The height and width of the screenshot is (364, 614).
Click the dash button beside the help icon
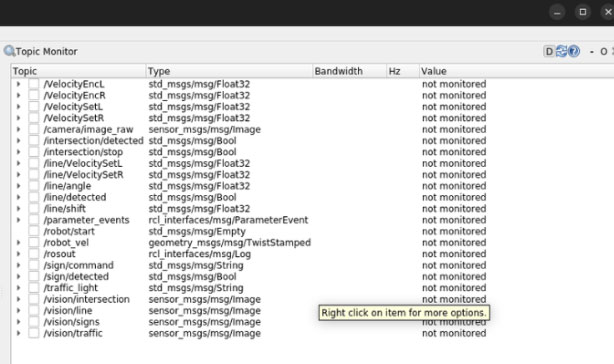592,51
